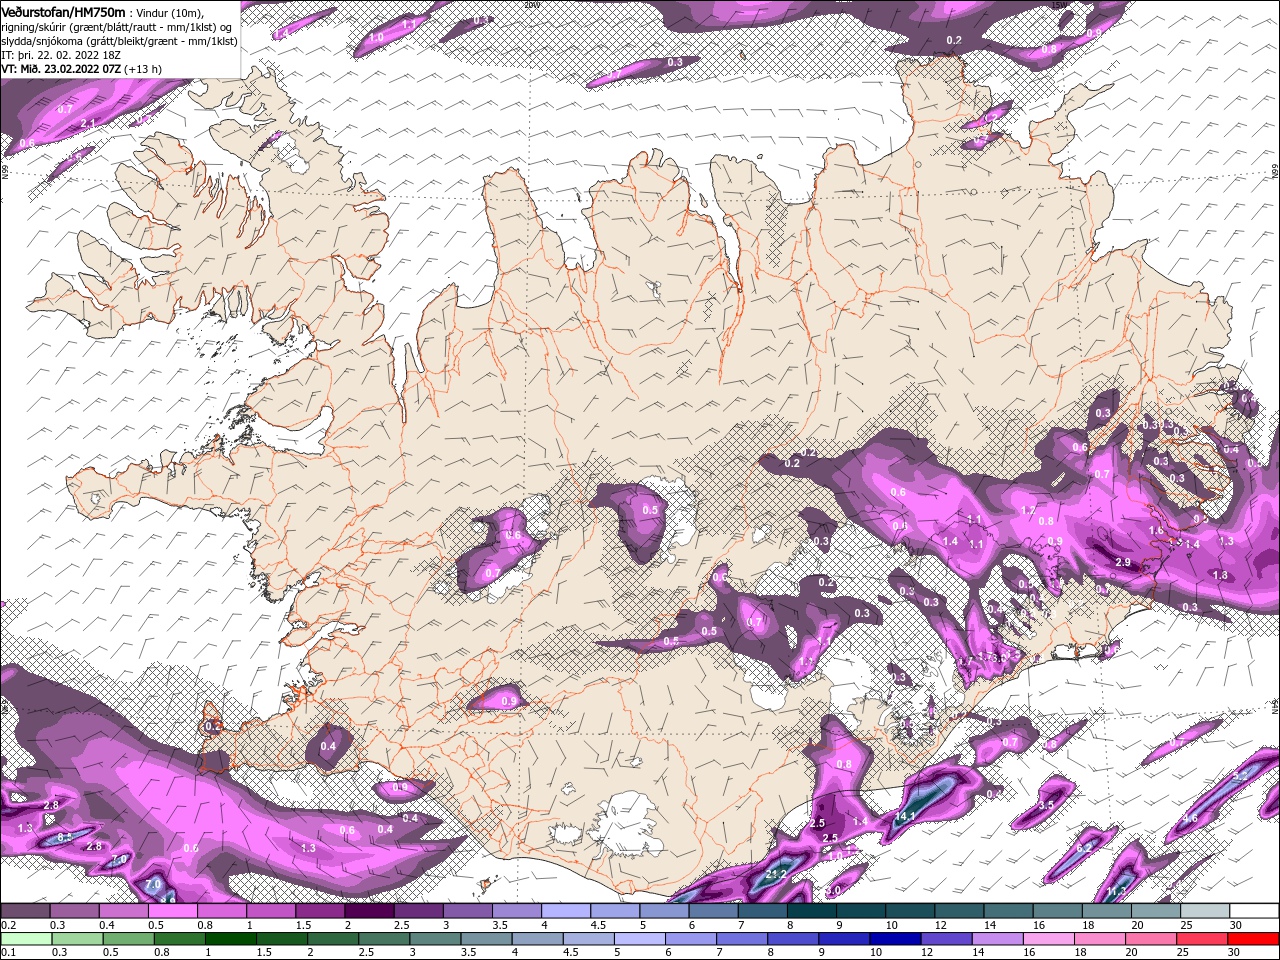Click the deepest purple snow legend swatch at 2
1280x960 pixels.
pos(369,911)
